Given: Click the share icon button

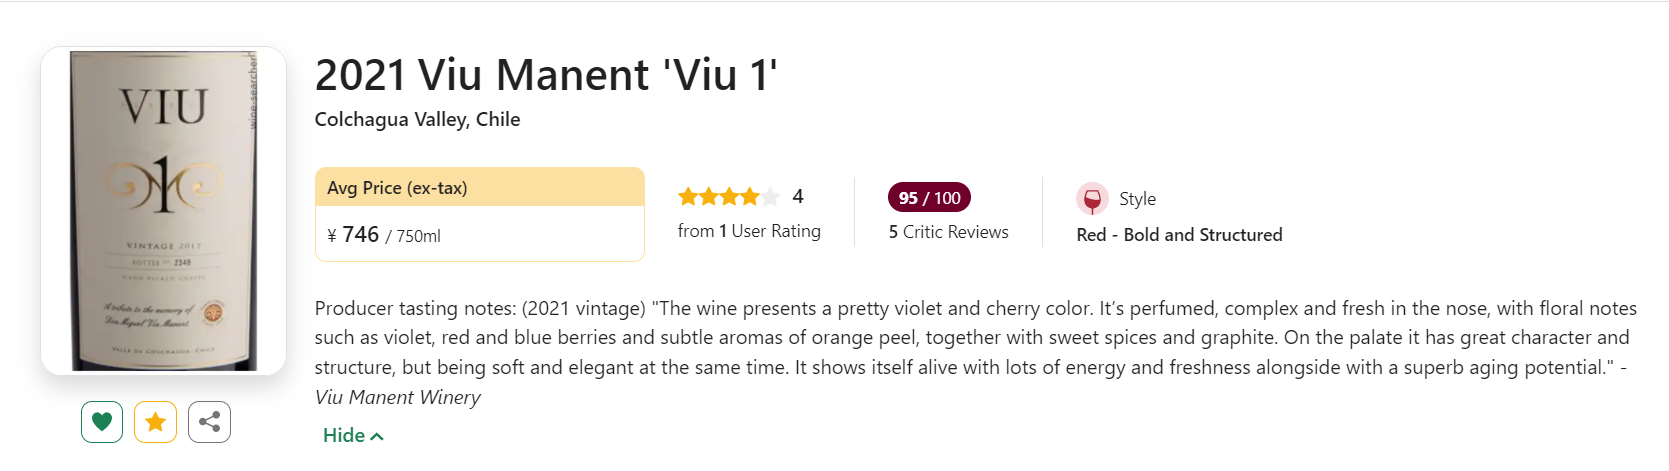Looking at the screenshot, I should tap(209, 422).
